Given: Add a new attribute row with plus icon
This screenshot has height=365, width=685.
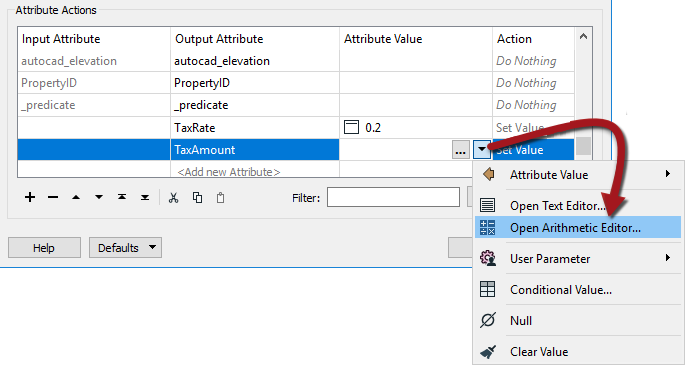Looking at the screenshot, I should coord(30,197).
